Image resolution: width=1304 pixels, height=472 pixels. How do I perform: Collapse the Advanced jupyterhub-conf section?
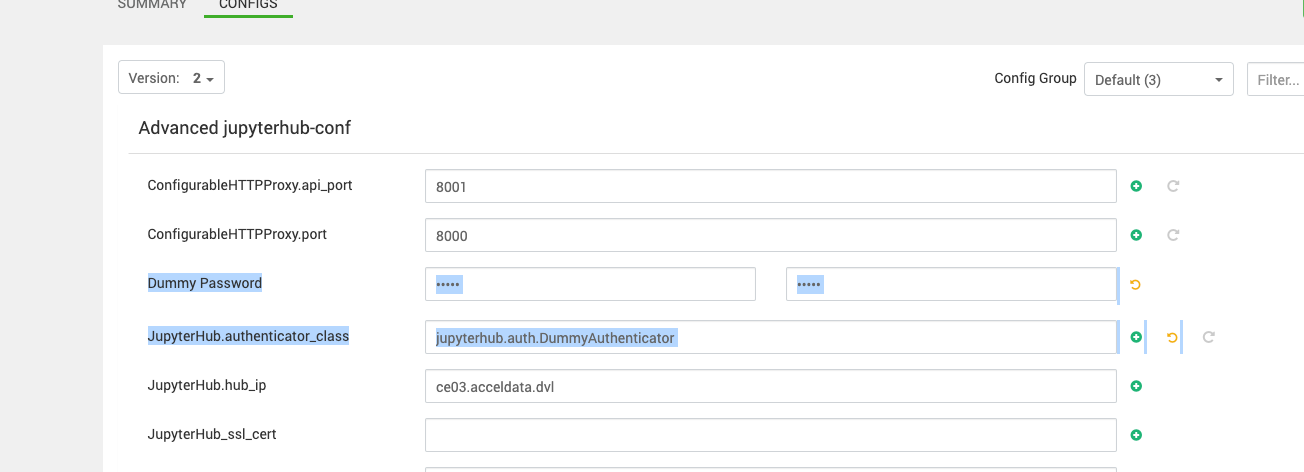point(244,128)
